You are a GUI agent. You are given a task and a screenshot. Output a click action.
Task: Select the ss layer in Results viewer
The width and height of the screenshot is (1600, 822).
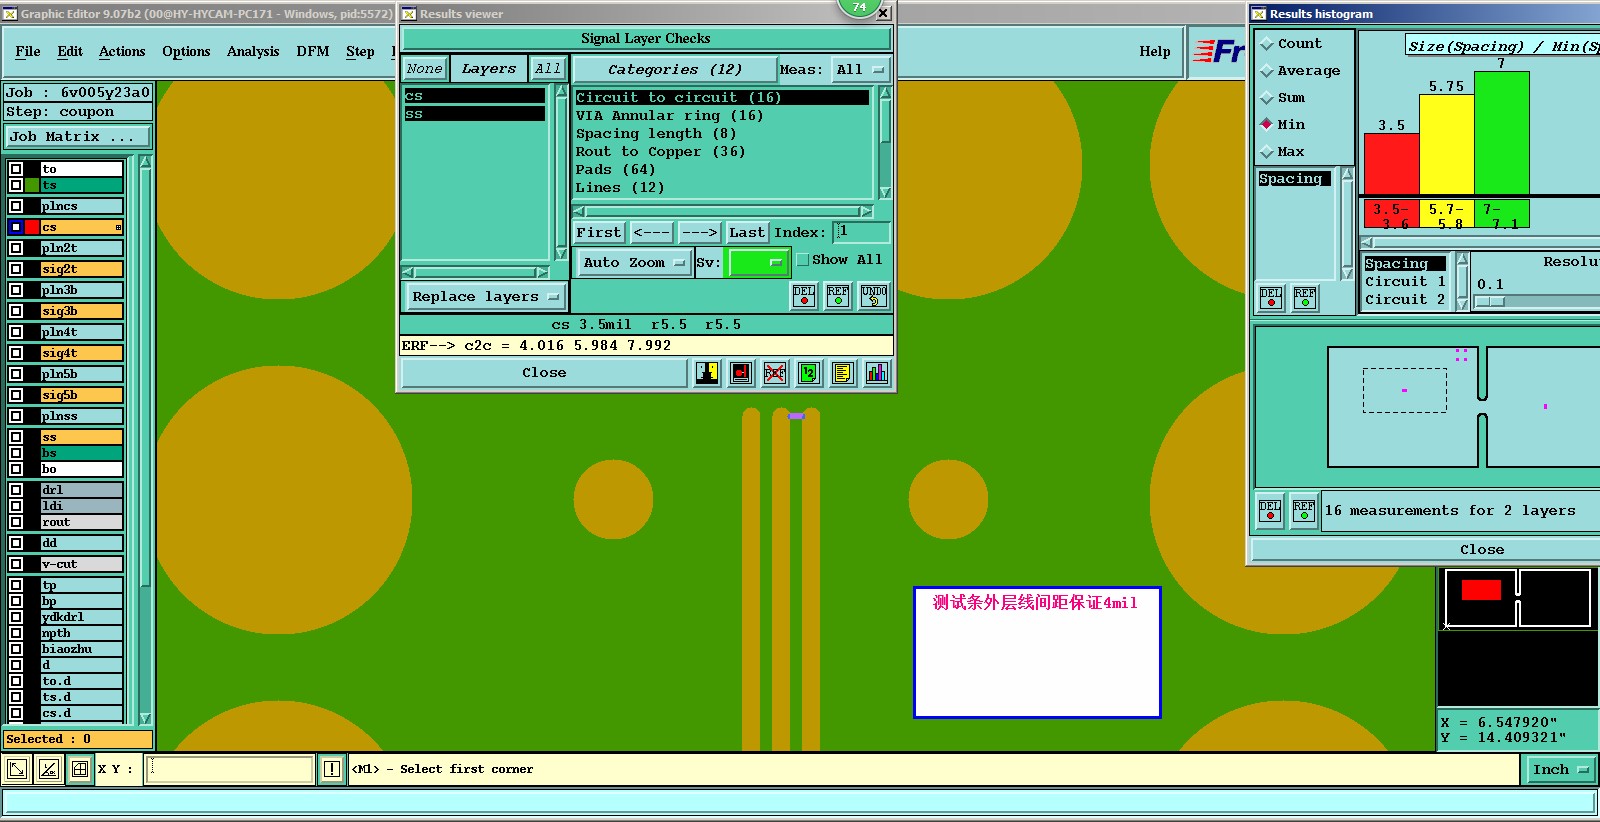(475, 114)
